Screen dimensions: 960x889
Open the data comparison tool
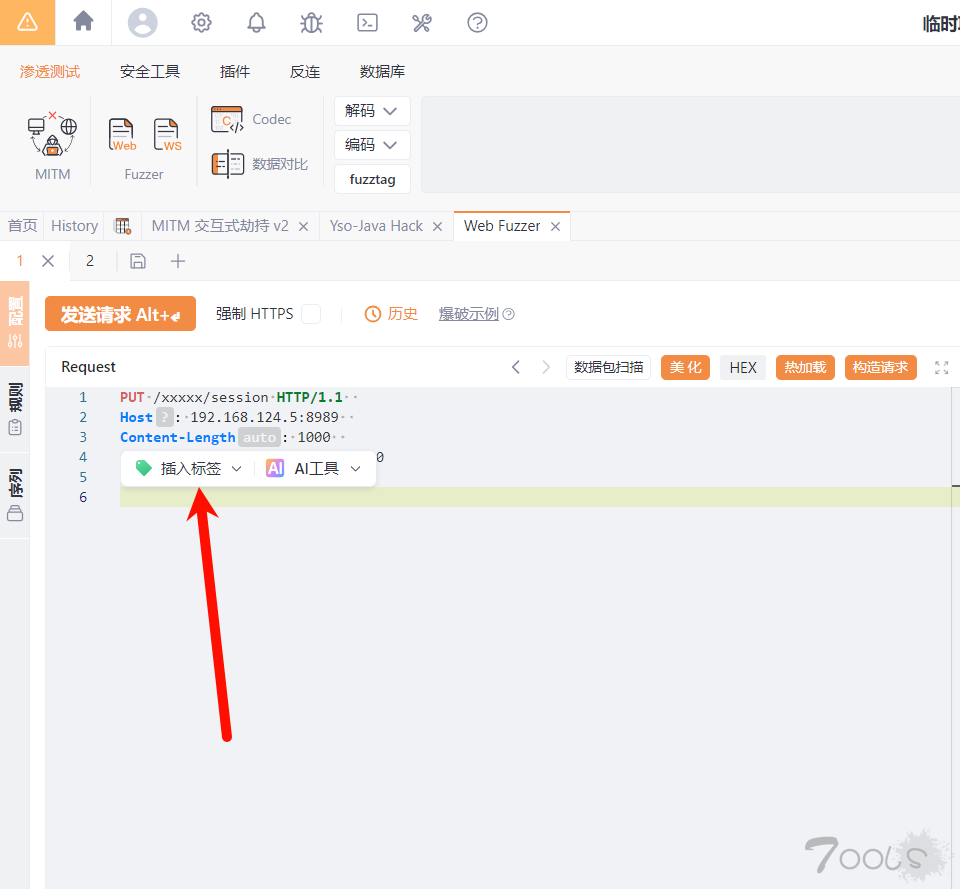pos(259,164)
